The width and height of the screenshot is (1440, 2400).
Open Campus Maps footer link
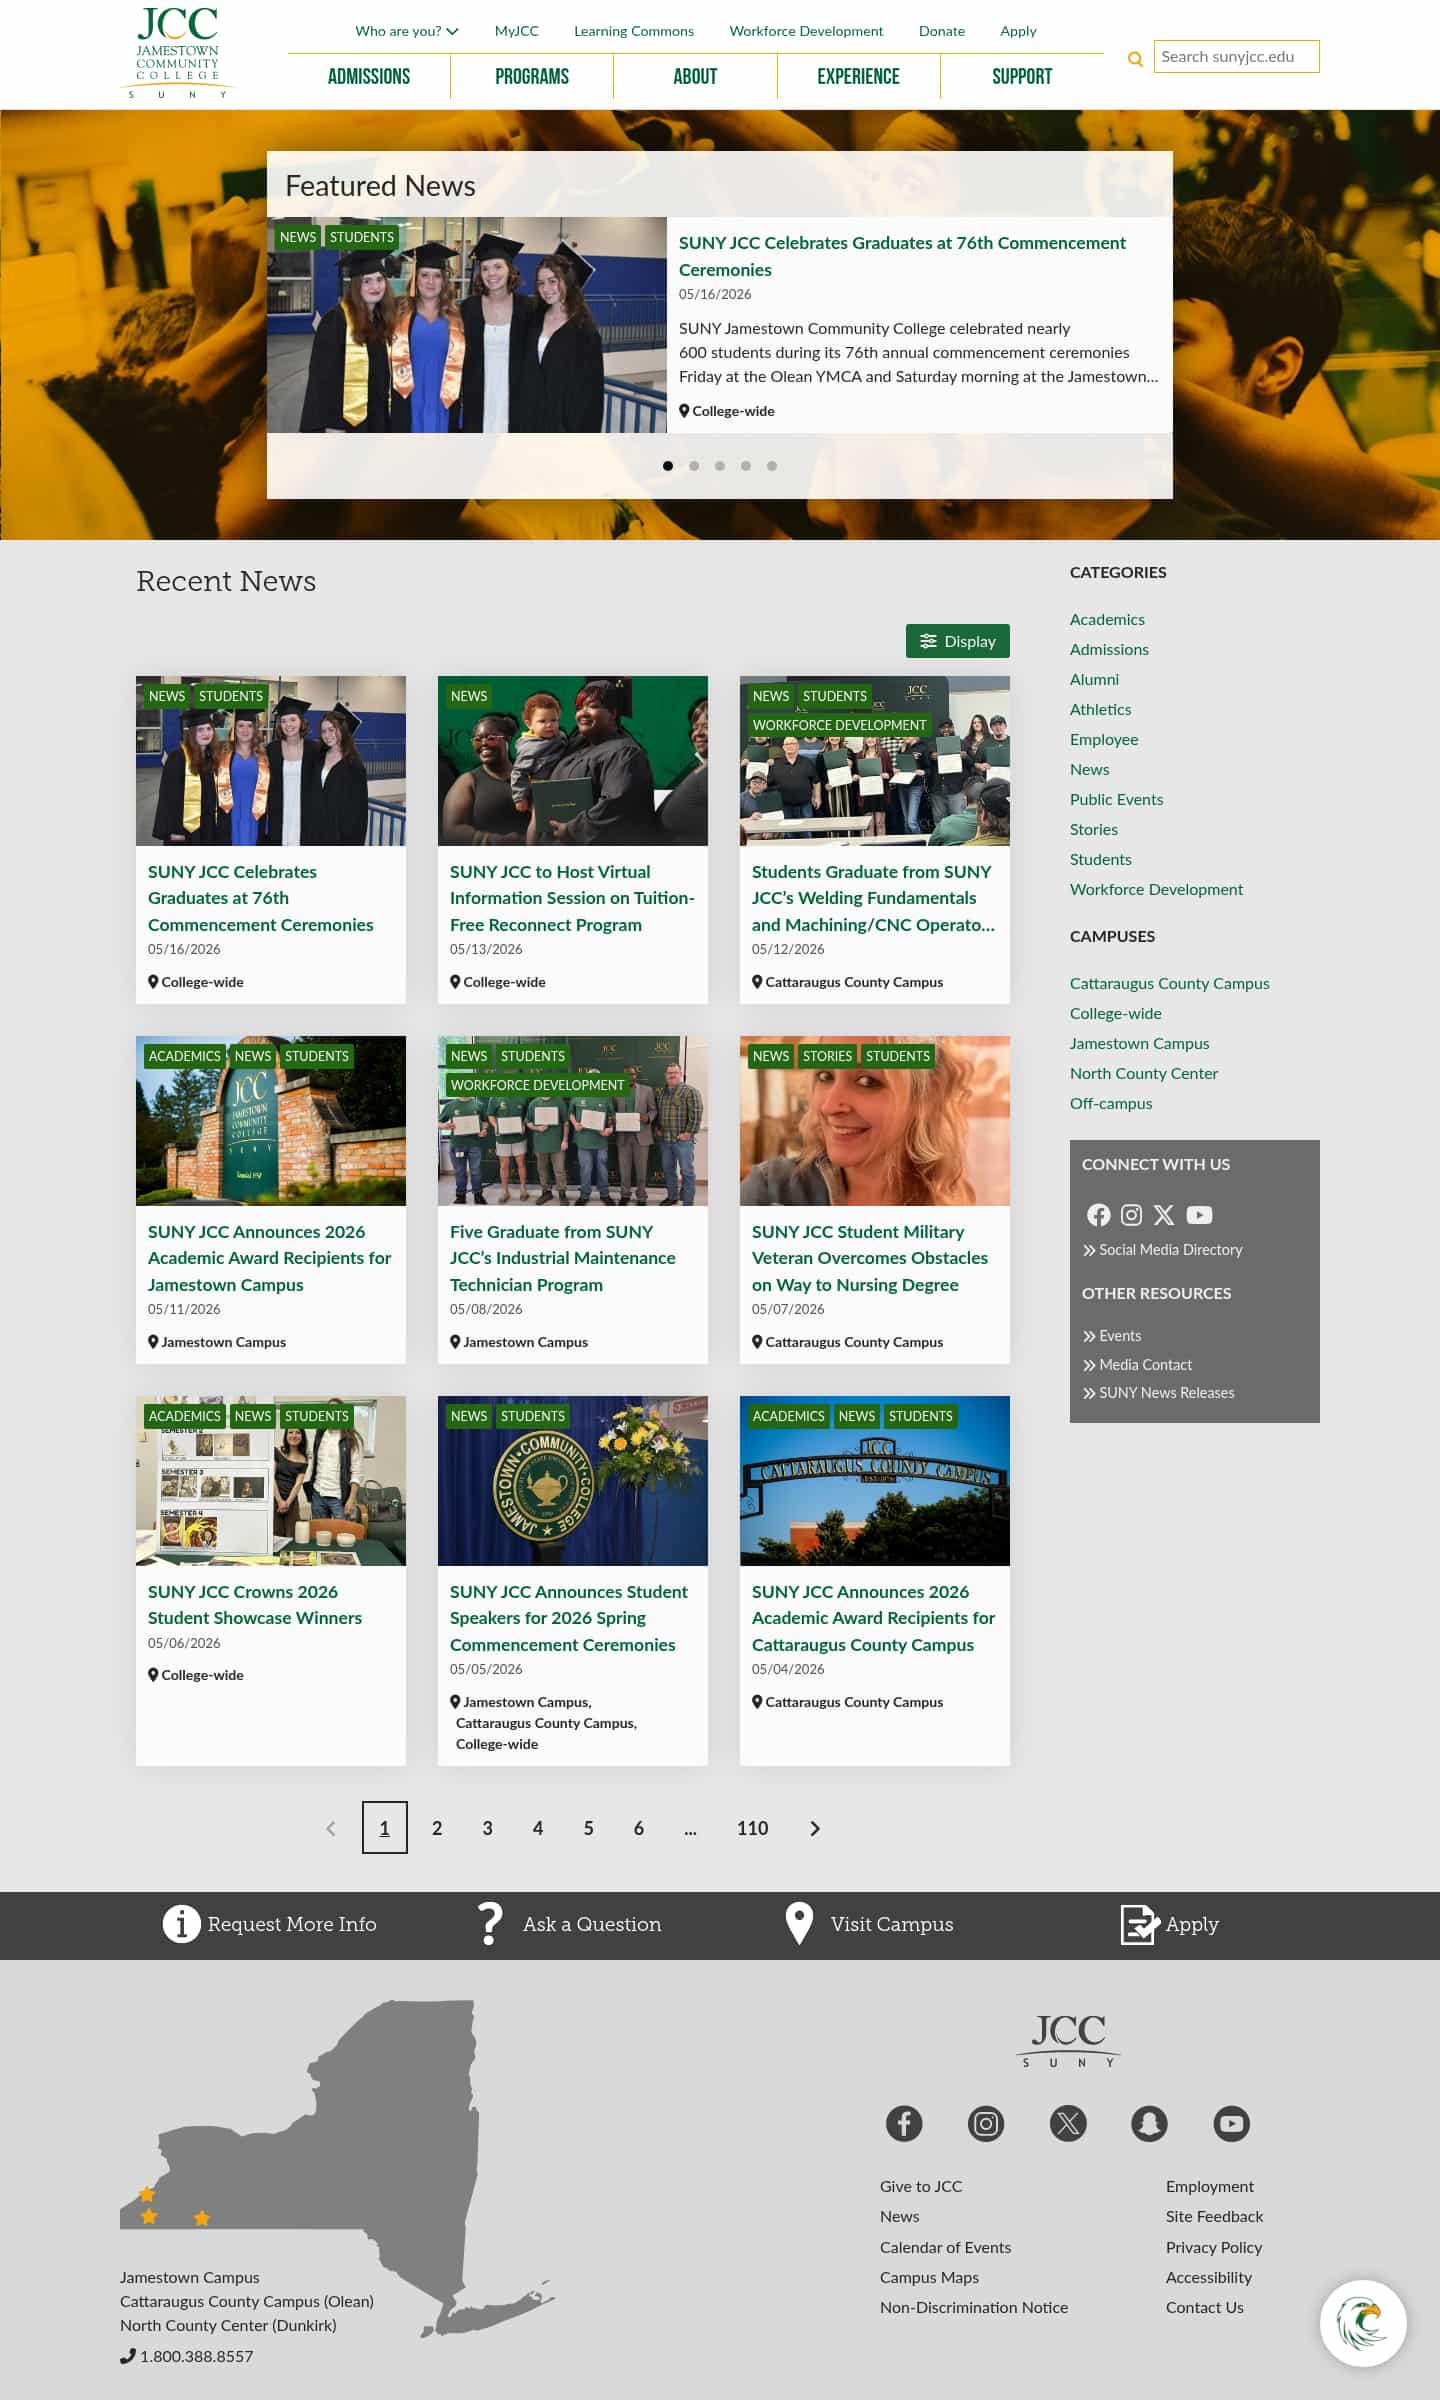(929, 2277)
